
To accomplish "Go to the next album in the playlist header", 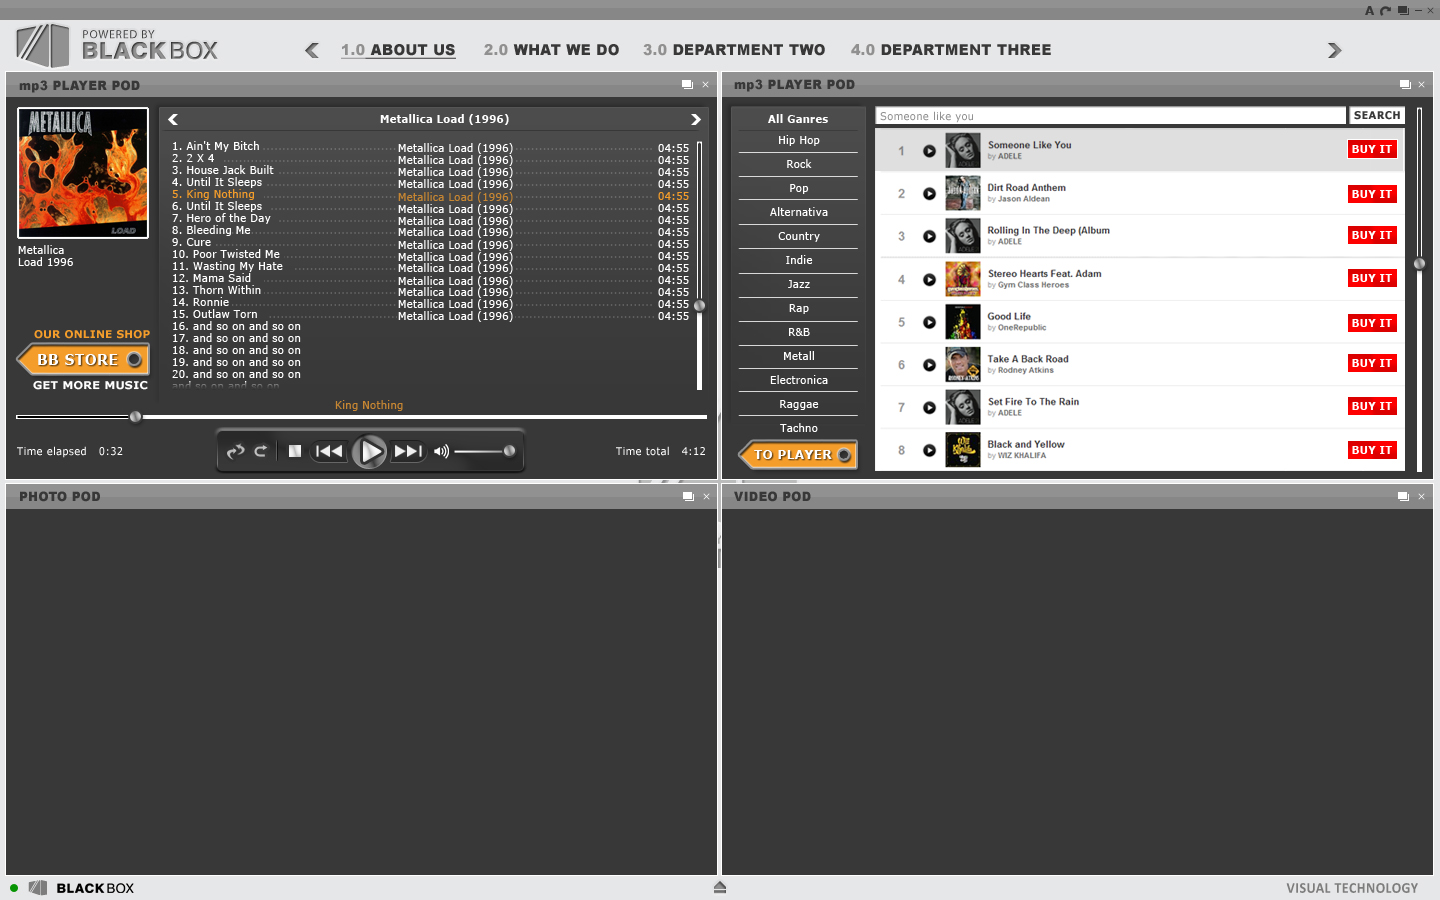I will (x=695, y=119).
